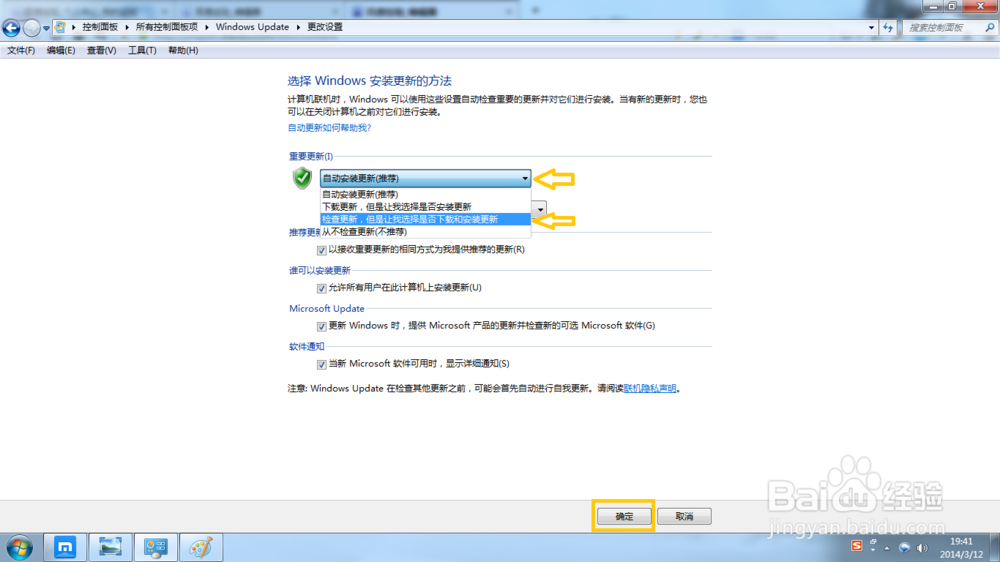1000x562 pixels.
Task: Go back with the blue Back arrow
Action: coord(11,27)
